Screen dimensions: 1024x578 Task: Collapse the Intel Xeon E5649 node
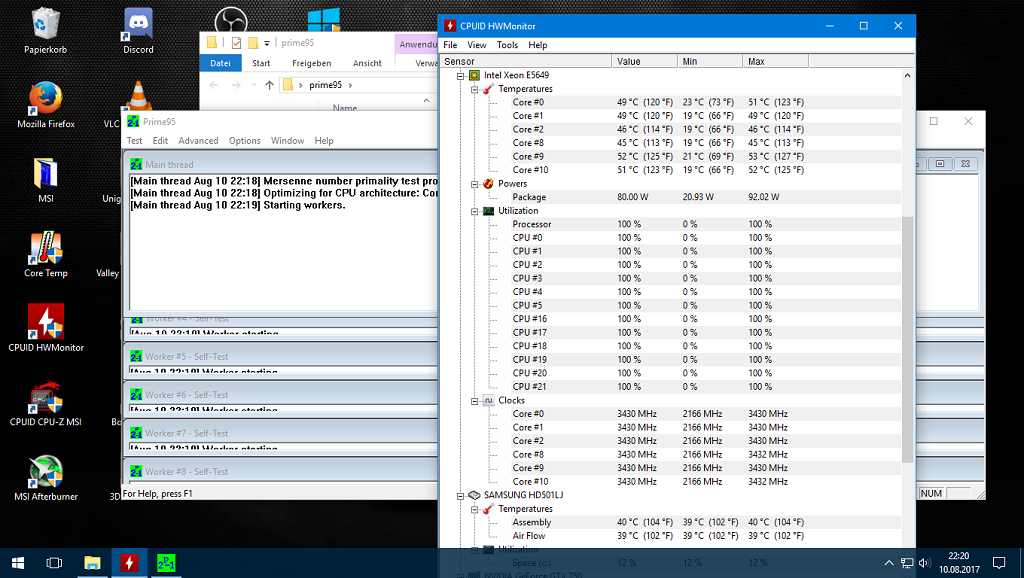[460, 76]
